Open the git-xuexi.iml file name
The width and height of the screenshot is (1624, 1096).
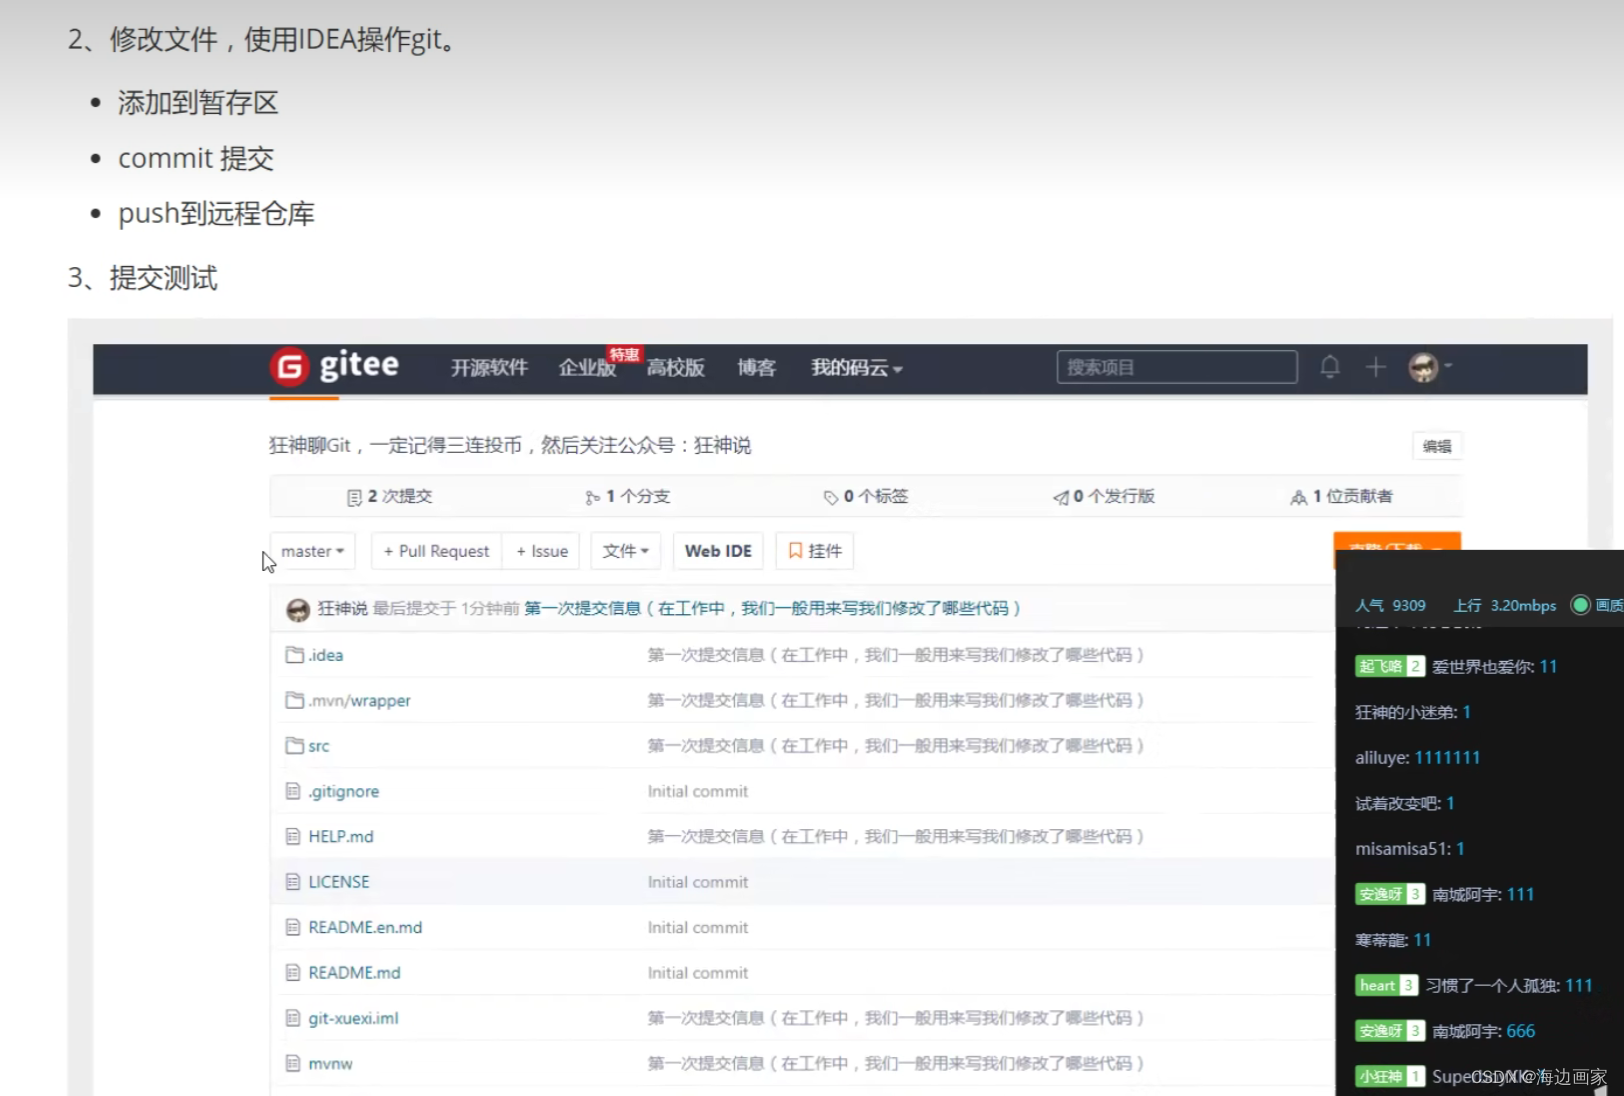[353, 1018]
